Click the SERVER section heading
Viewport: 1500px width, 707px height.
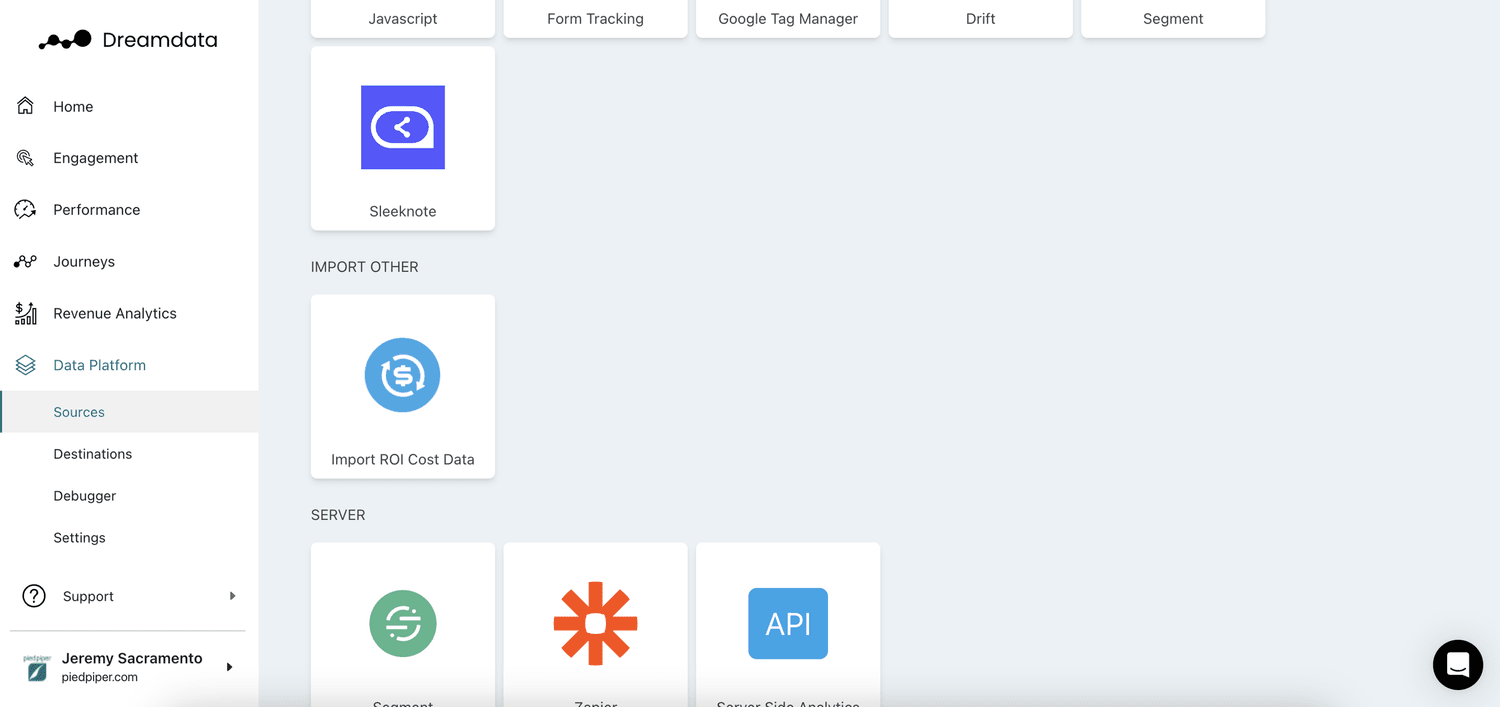pos(338,515)
